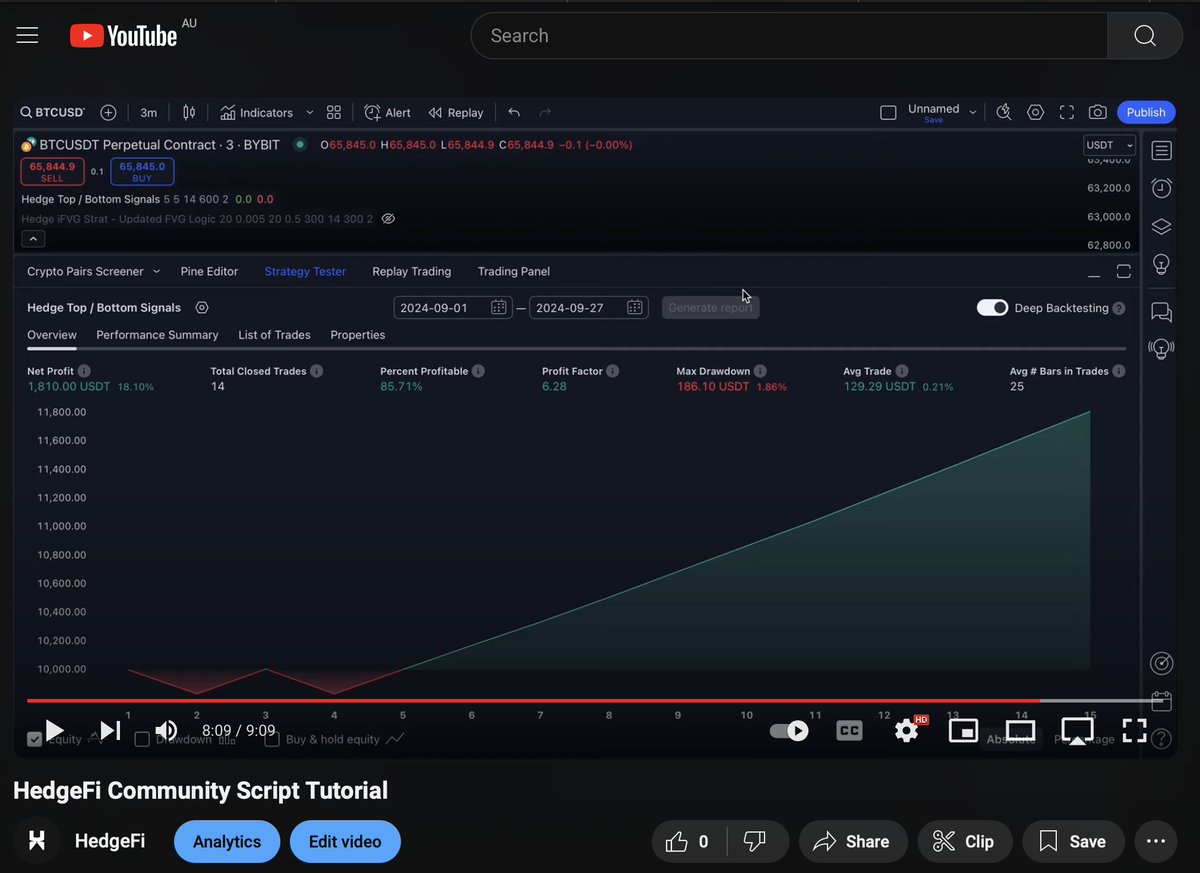Open strategy settings gear beside Hedge Top / Bottom Signals
This screenshot has width=1200, height=873.
pyautogui.click(x=202, y=308)
